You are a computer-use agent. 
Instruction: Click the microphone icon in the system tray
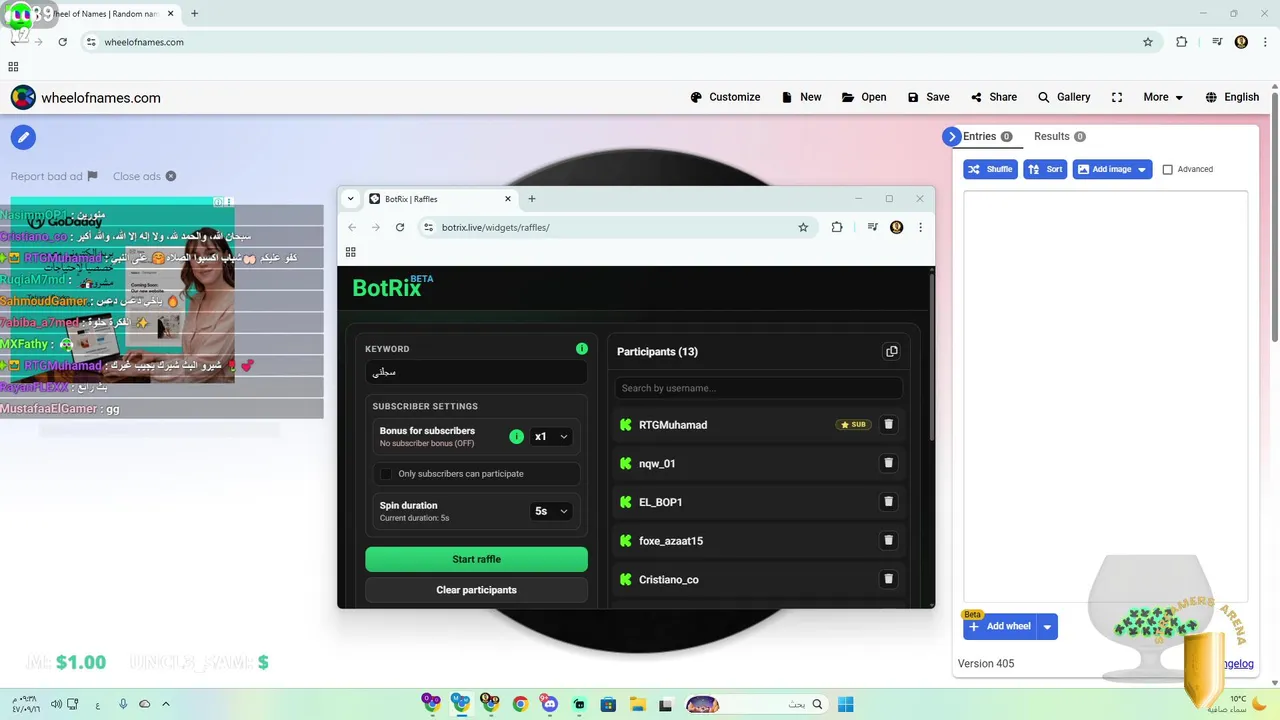coord(123,704)
